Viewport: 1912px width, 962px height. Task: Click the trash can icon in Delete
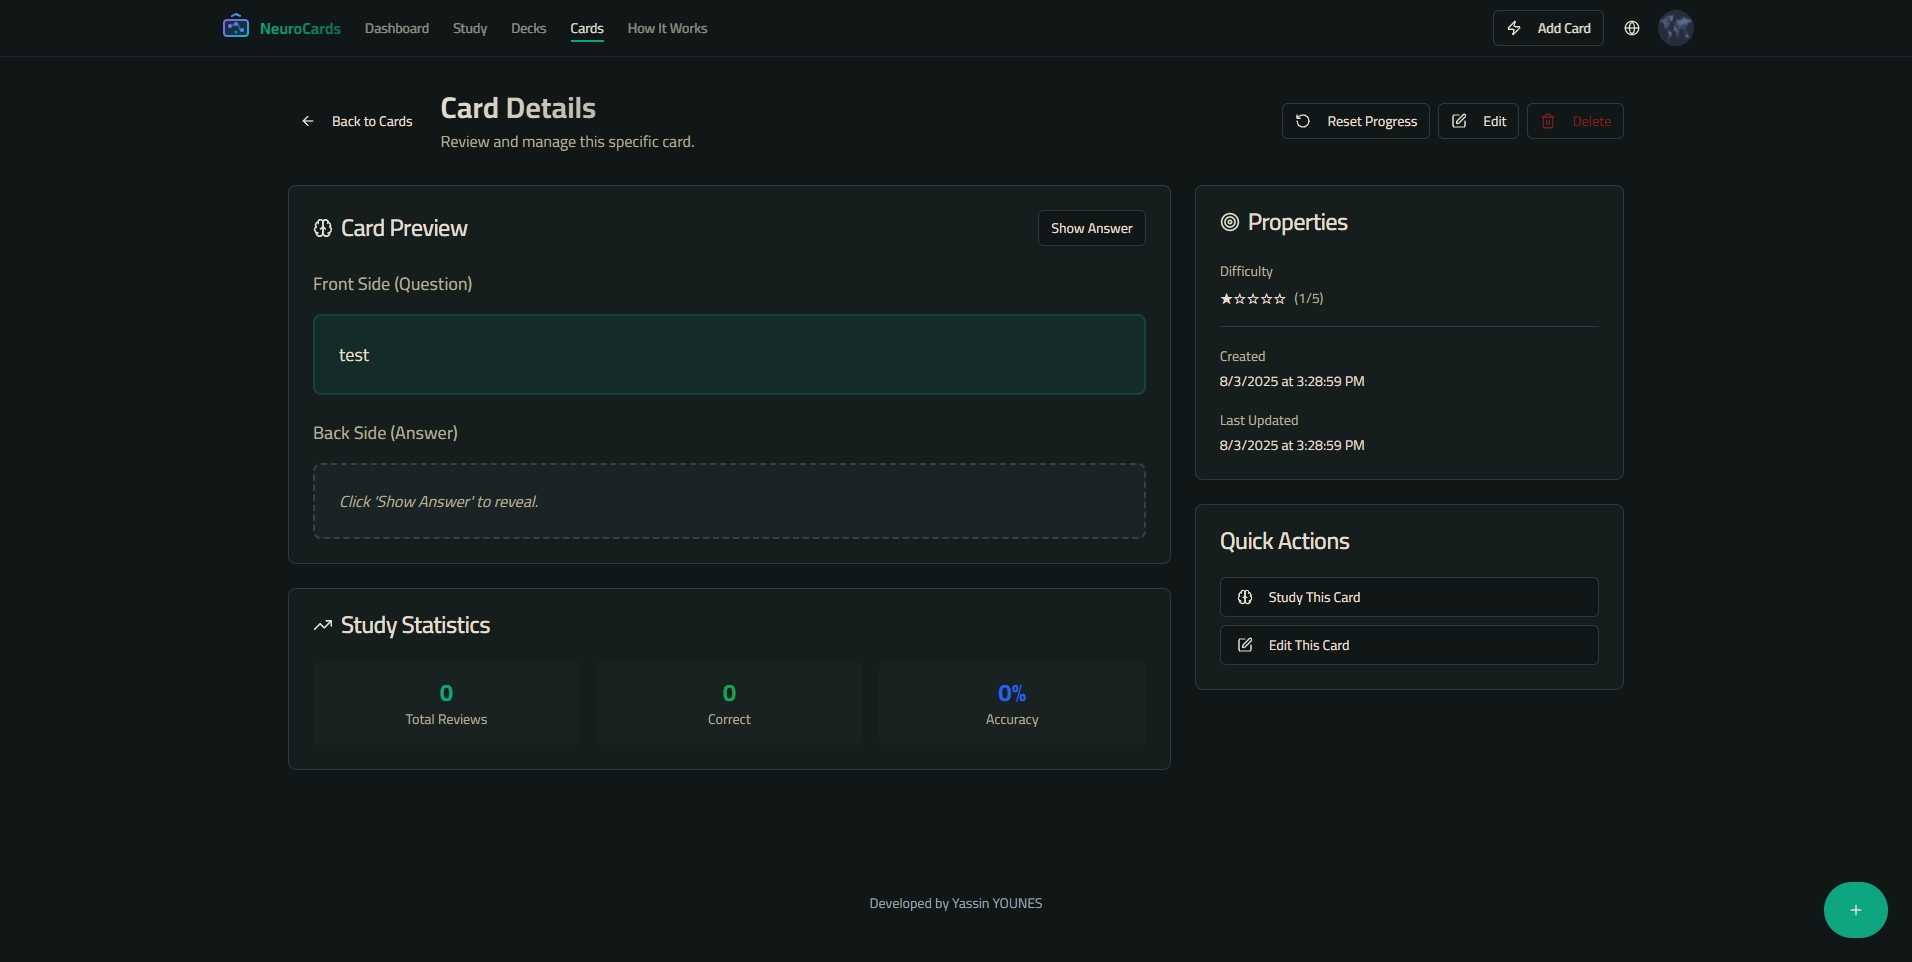(1548, 121)
